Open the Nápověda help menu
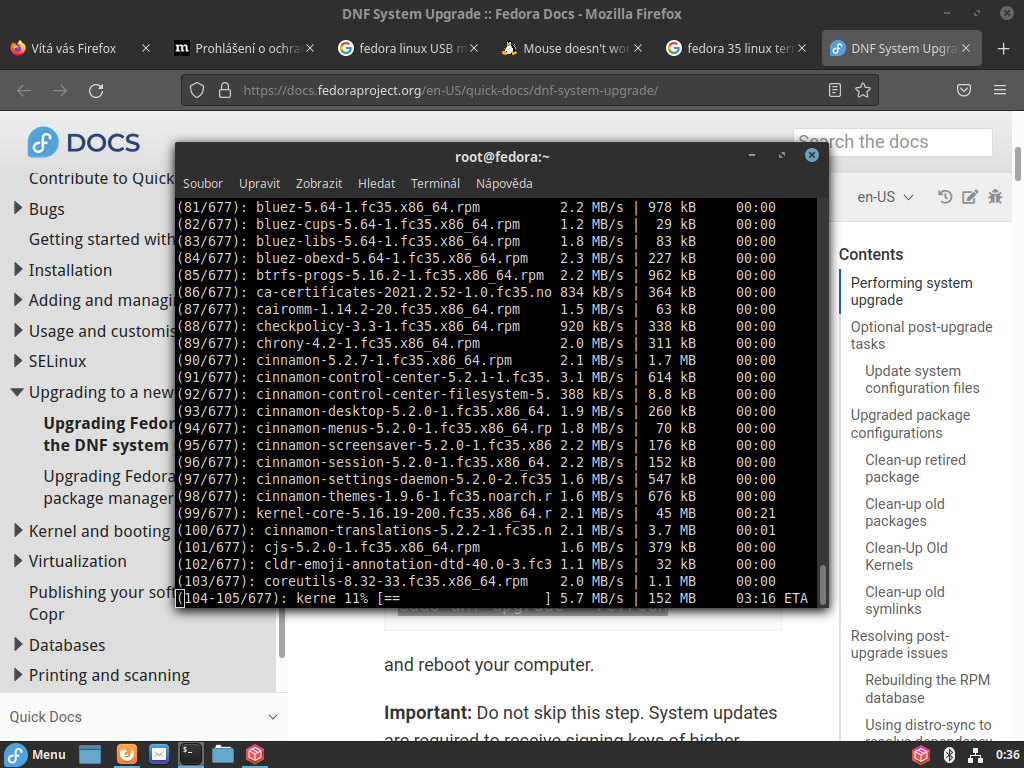 tap(504, 184)
